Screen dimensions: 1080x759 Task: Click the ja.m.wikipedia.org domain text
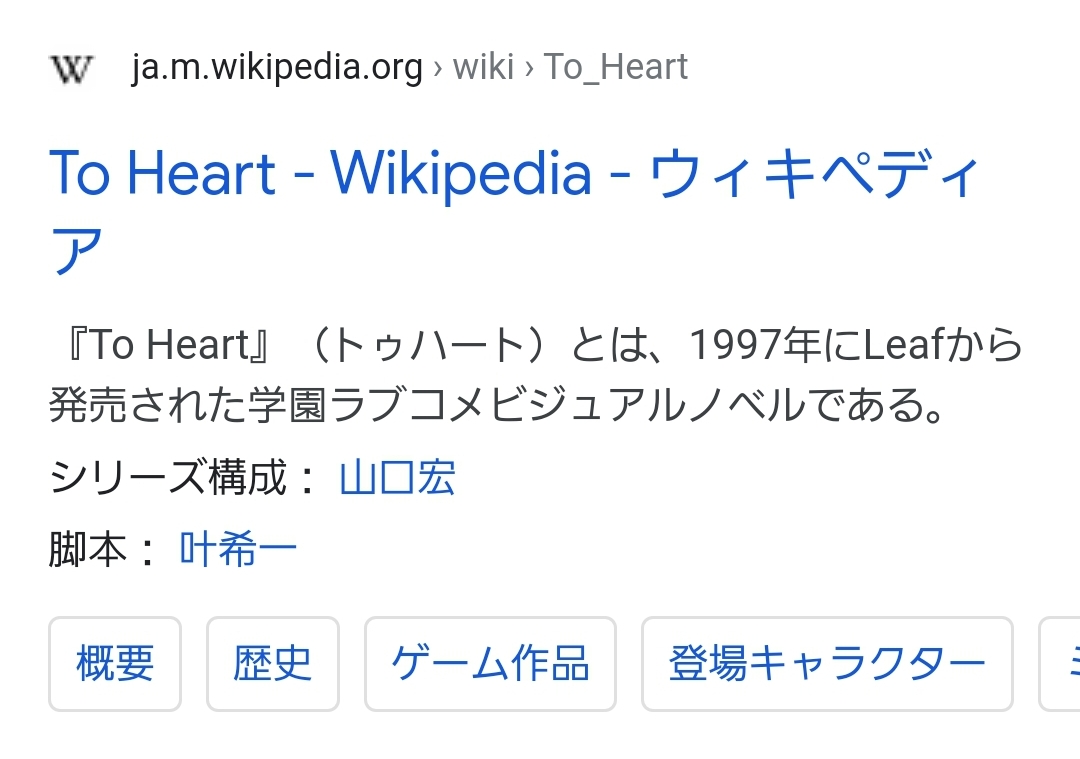coord(277,68)
